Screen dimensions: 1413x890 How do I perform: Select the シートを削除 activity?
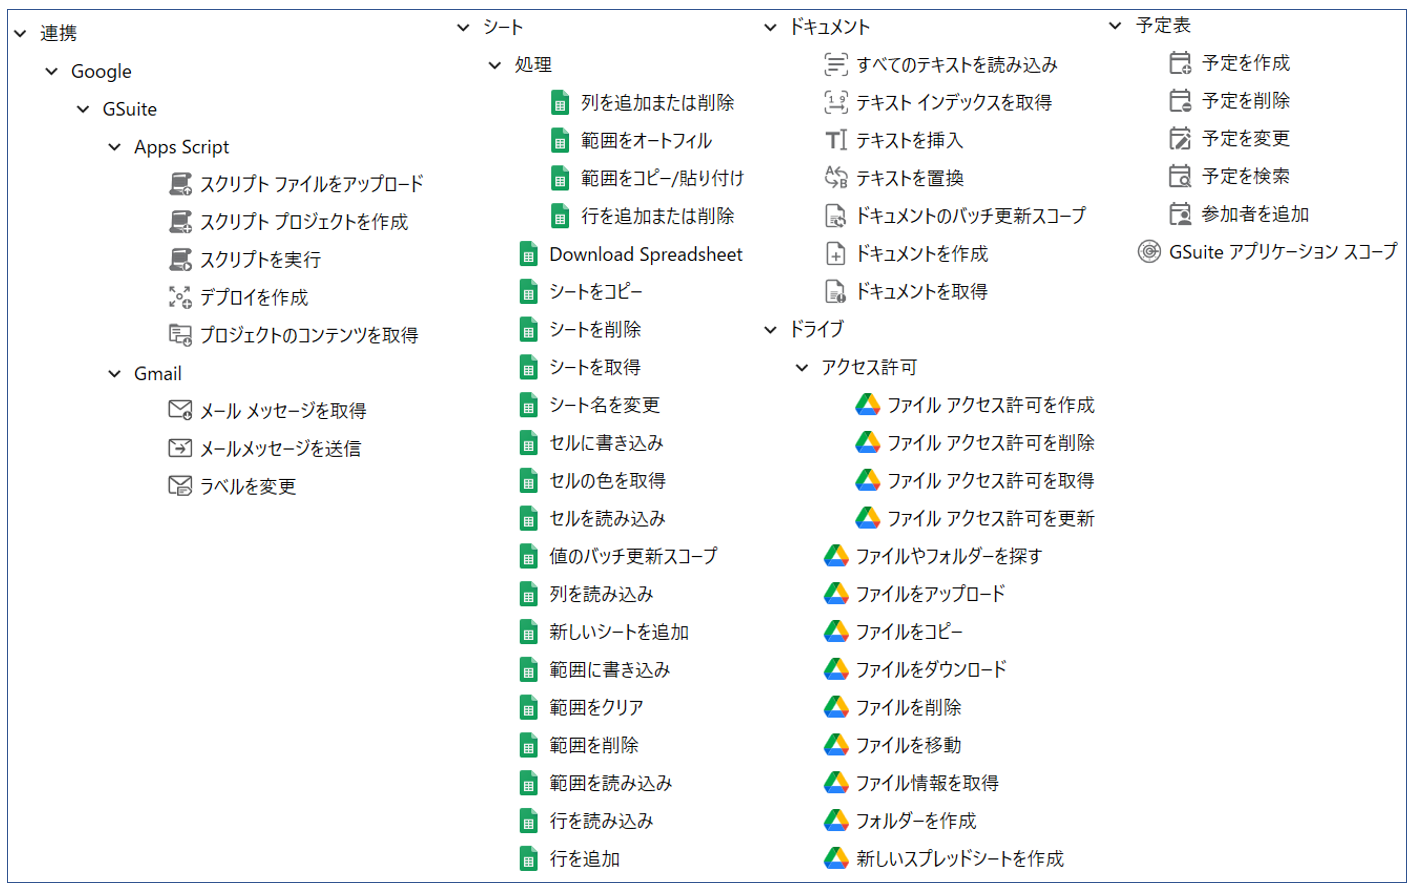596,330
